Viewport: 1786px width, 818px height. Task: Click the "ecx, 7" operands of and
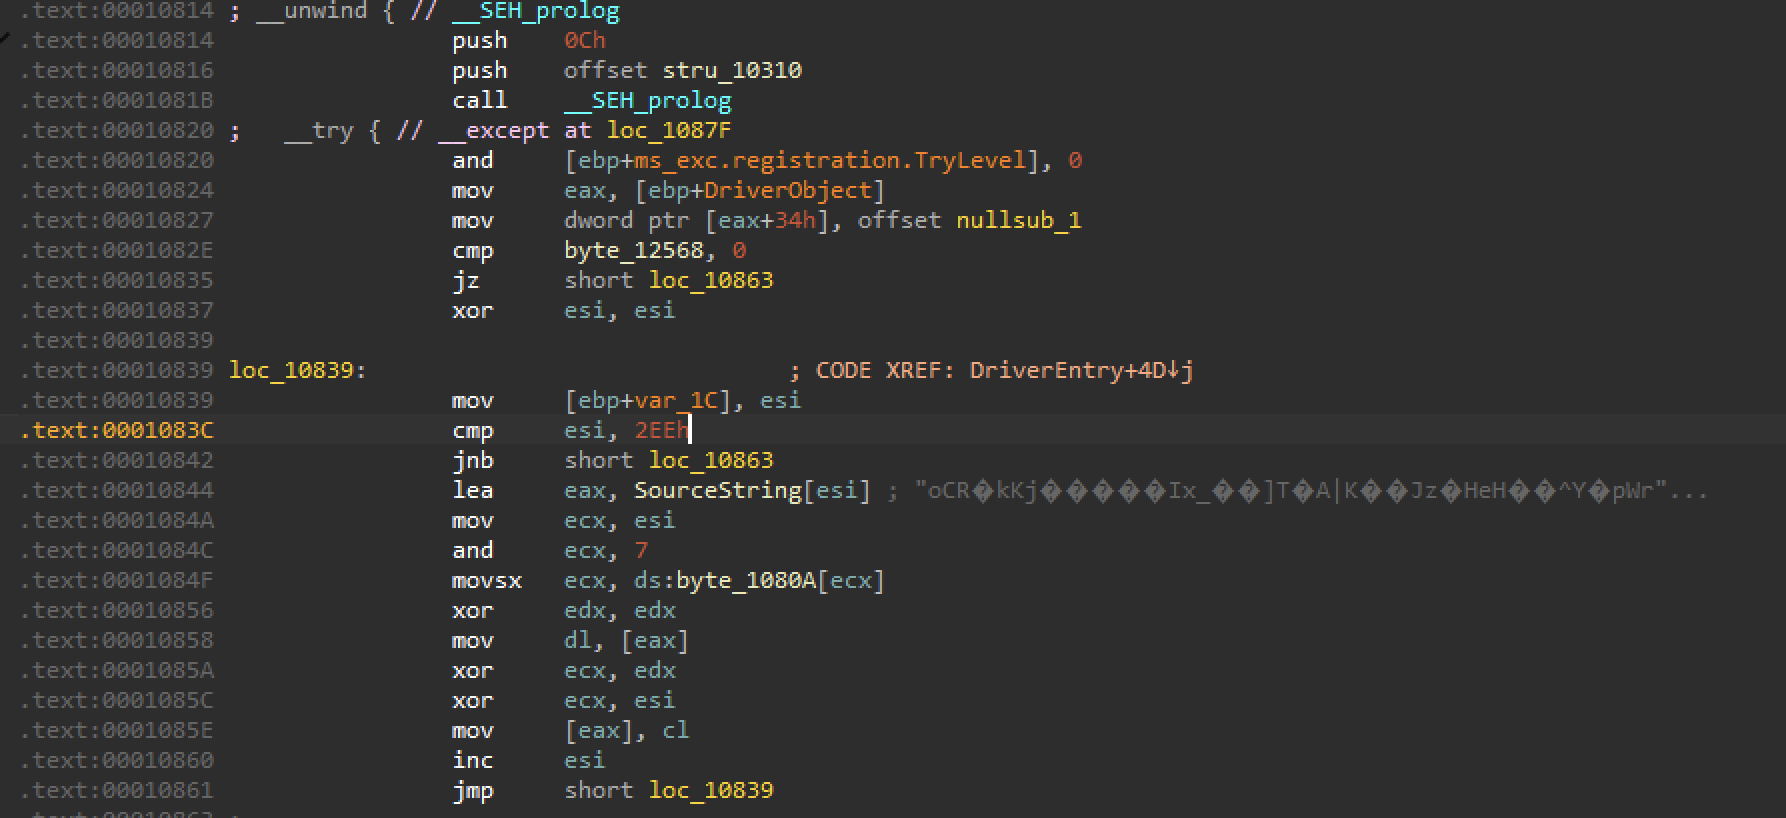[x=605, y=550]
